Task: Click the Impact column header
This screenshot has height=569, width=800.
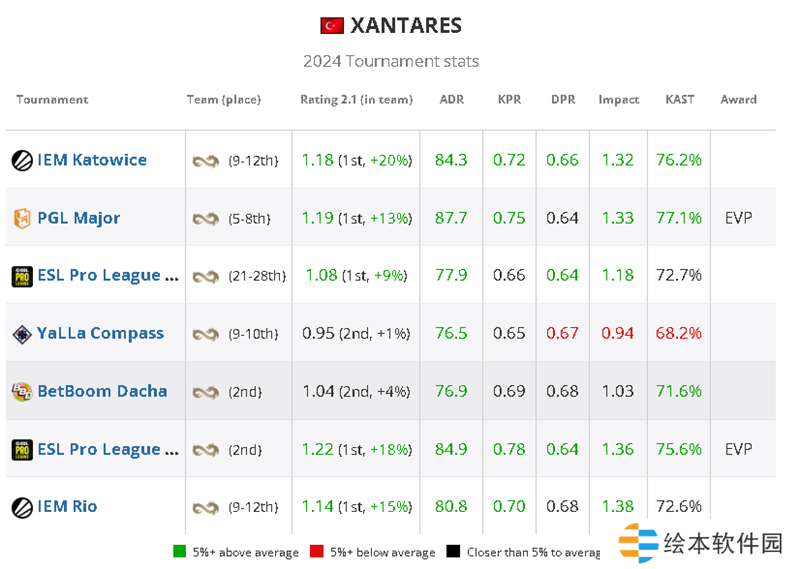Action: coord(619,100)
